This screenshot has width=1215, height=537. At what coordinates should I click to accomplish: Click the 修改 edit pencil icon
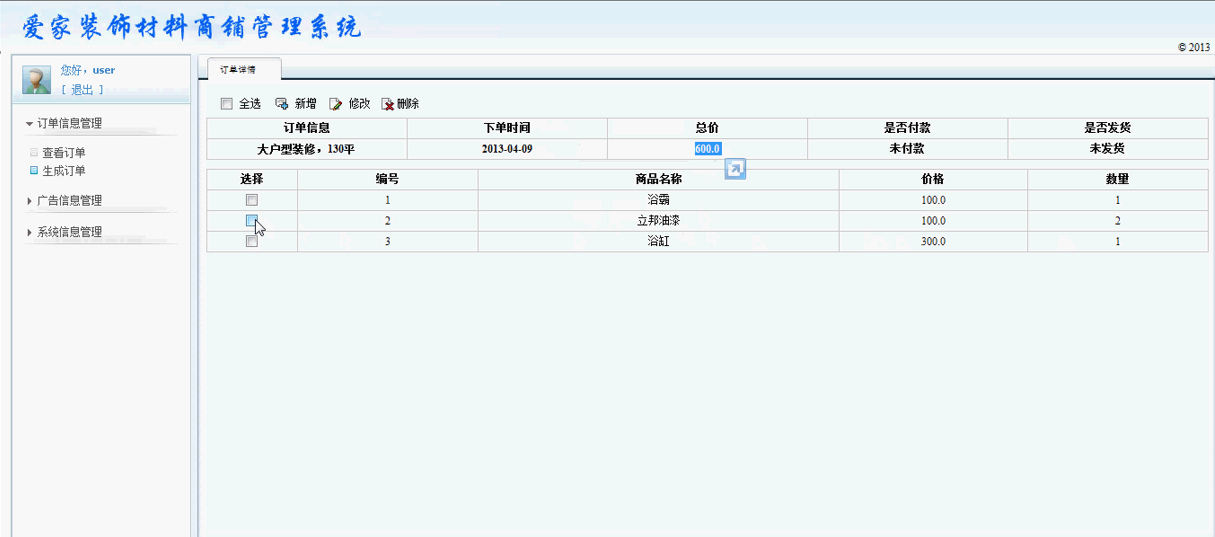(x=336, y=104)
